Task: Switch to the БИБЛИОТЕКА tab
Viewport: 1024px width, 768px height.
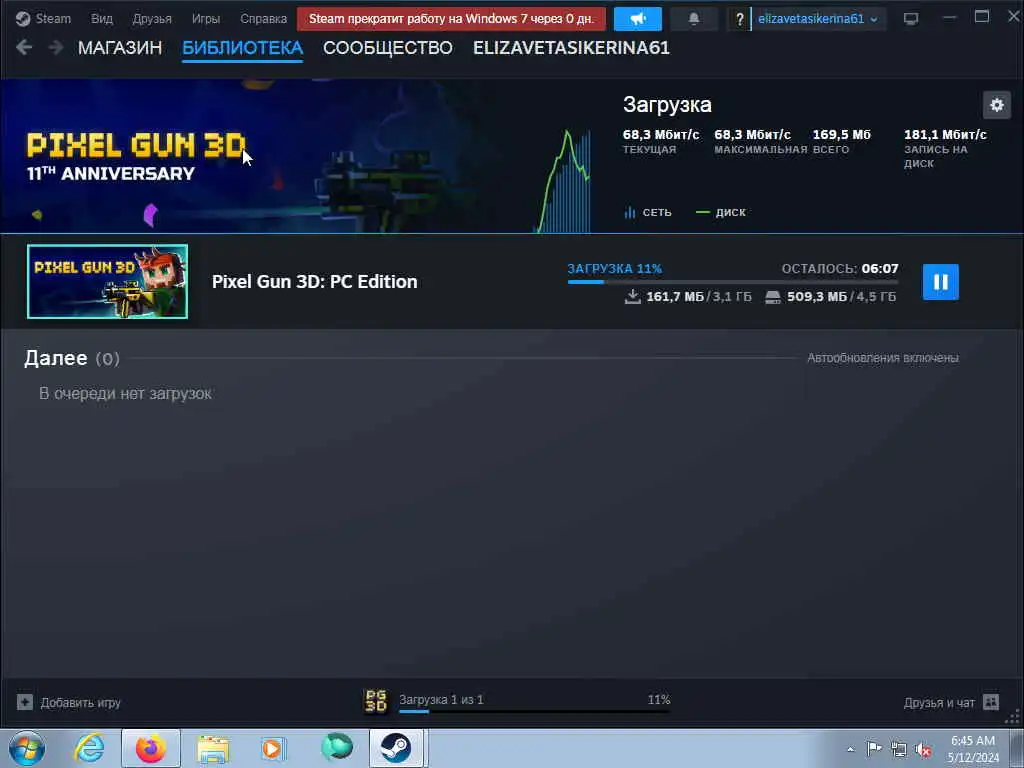Action: click(x=242, y=48)
